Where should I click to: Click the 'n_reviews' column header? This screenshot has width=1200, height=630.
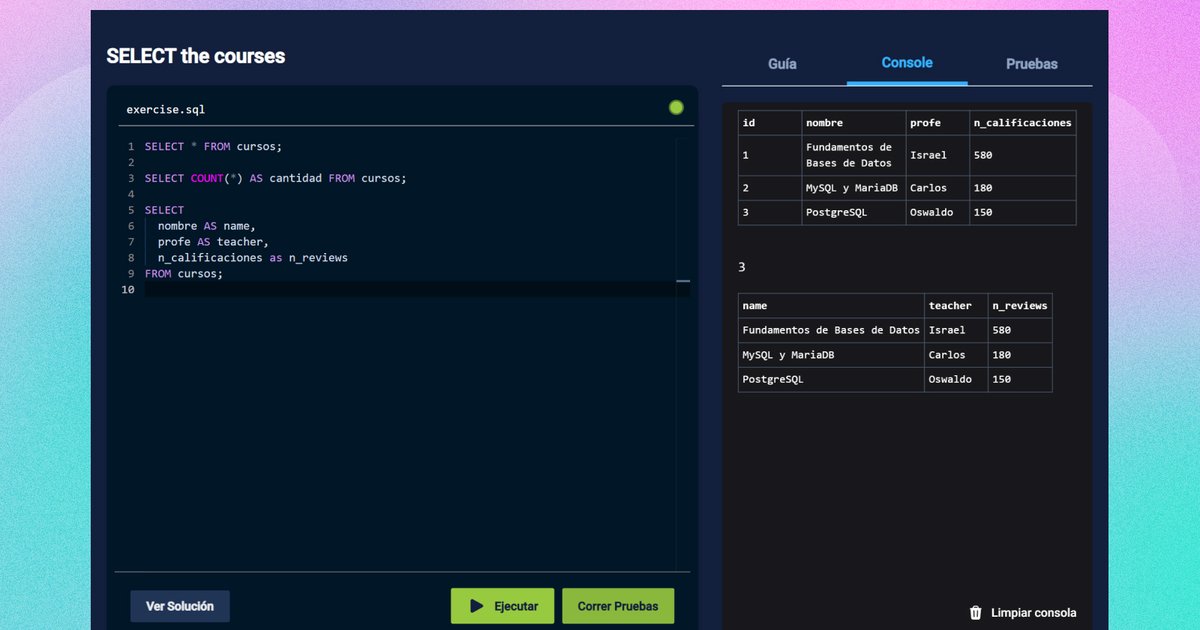tap(1020, 306)
